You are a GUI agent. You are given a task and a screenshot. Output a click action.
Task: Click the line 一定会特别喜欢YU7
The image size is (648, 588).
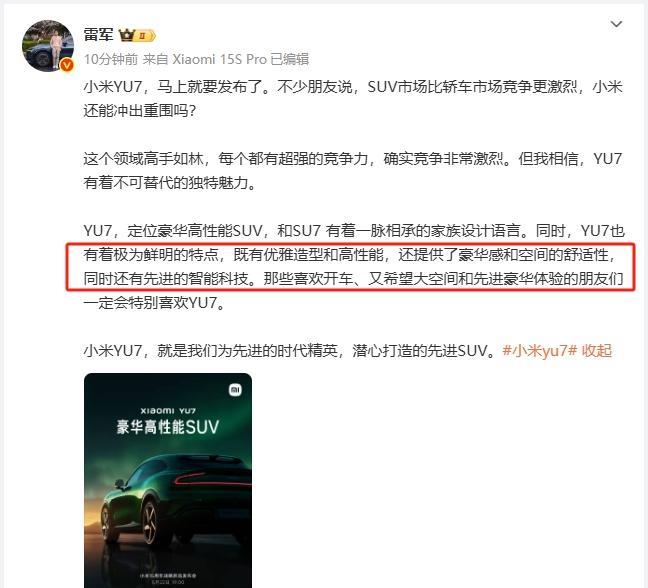point(155,303)
